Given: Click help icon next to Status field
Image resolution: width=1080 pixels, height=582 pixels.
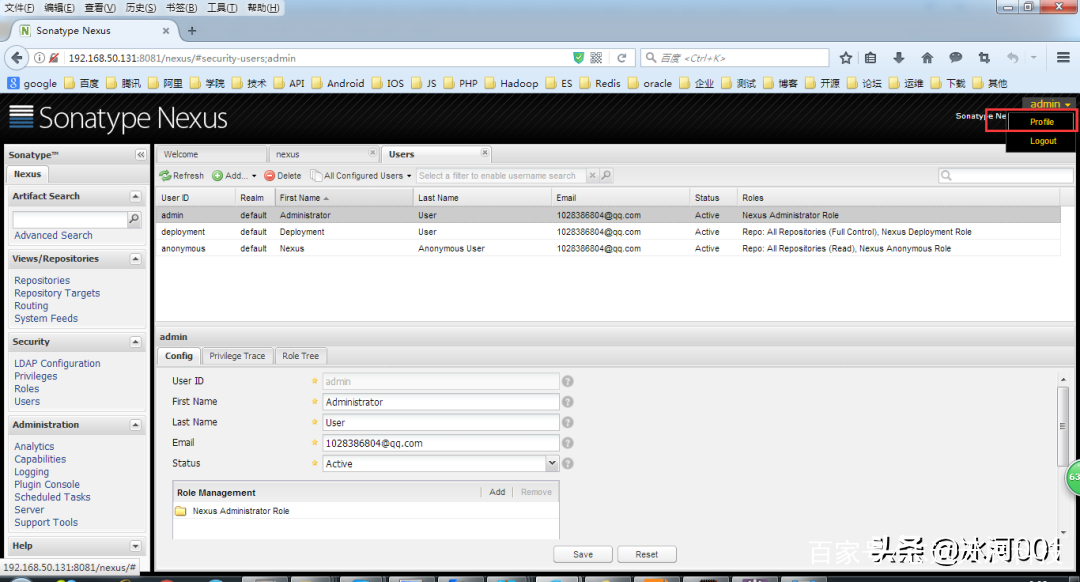Looking at the screenshot, I should coord(568,464).
